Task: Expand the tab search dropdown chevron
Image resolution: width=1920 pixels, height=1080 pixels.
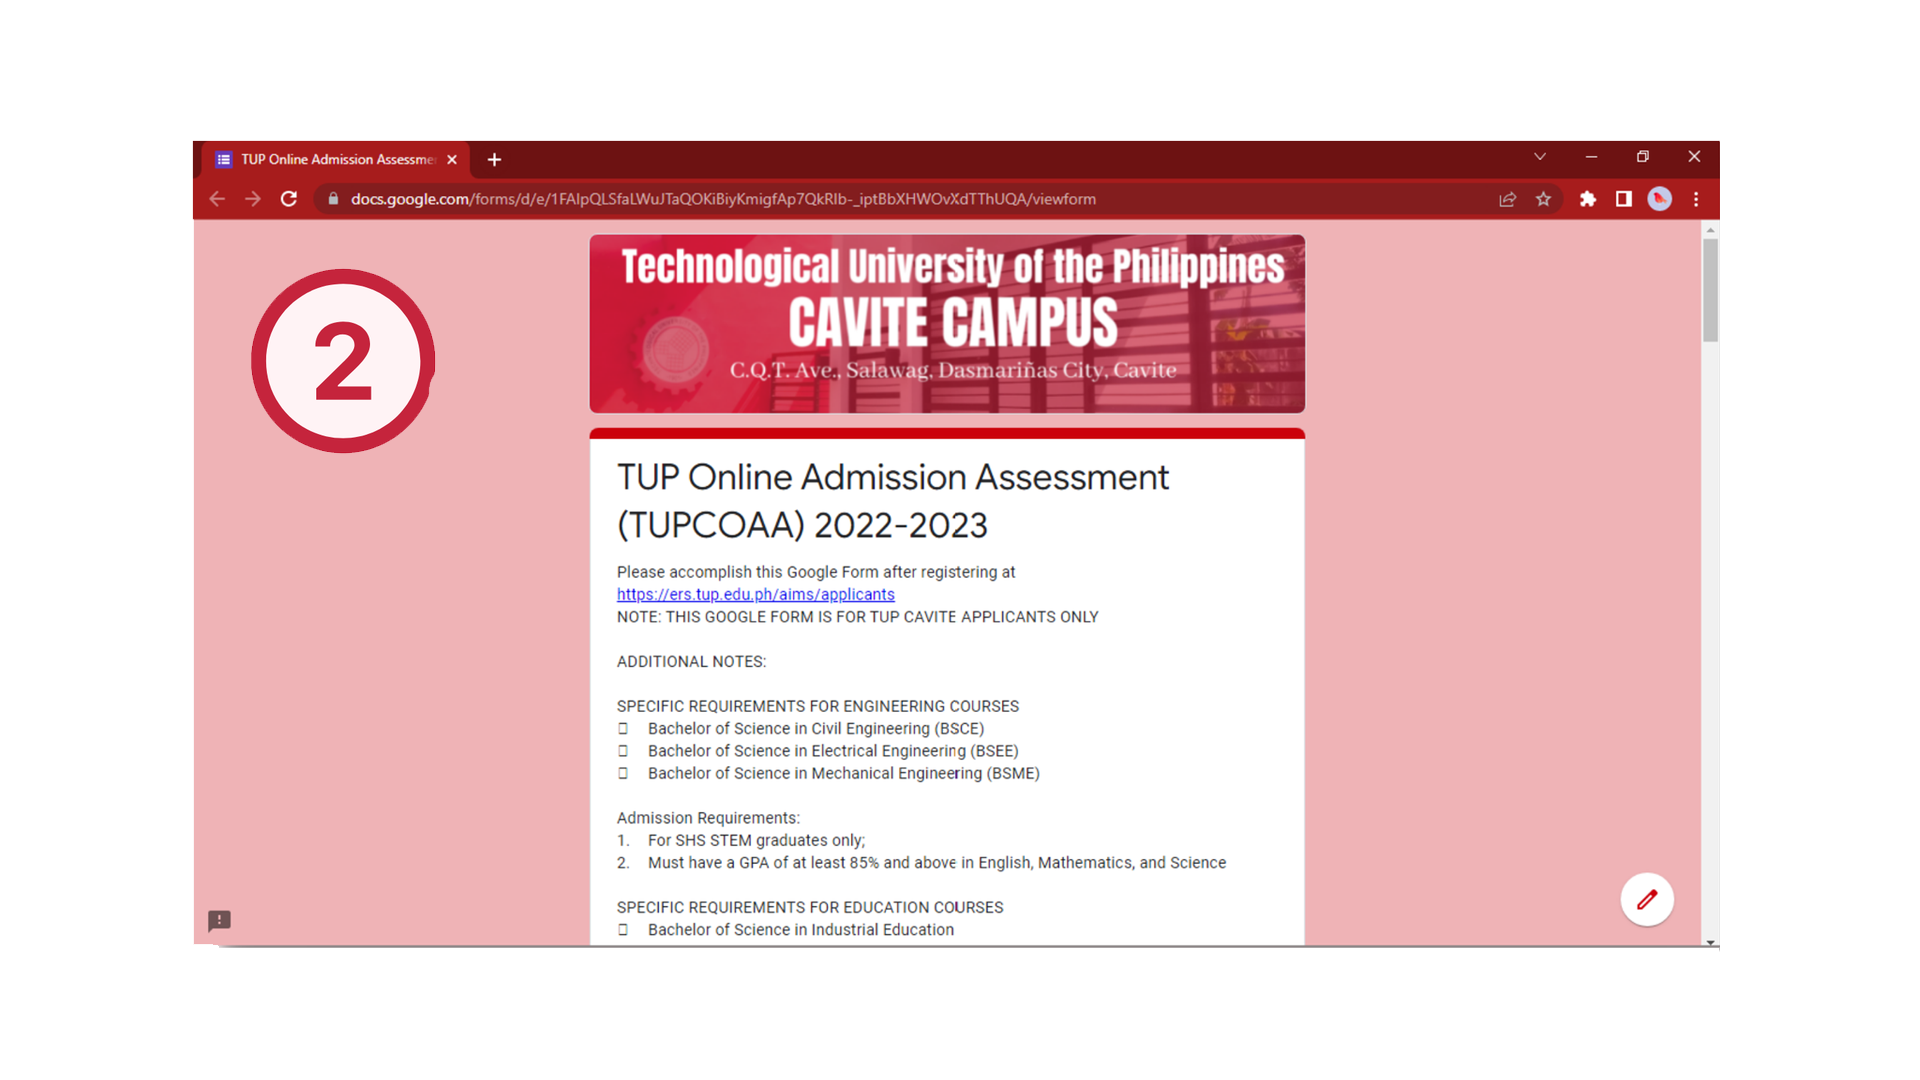Action: tap(1540, 157)
